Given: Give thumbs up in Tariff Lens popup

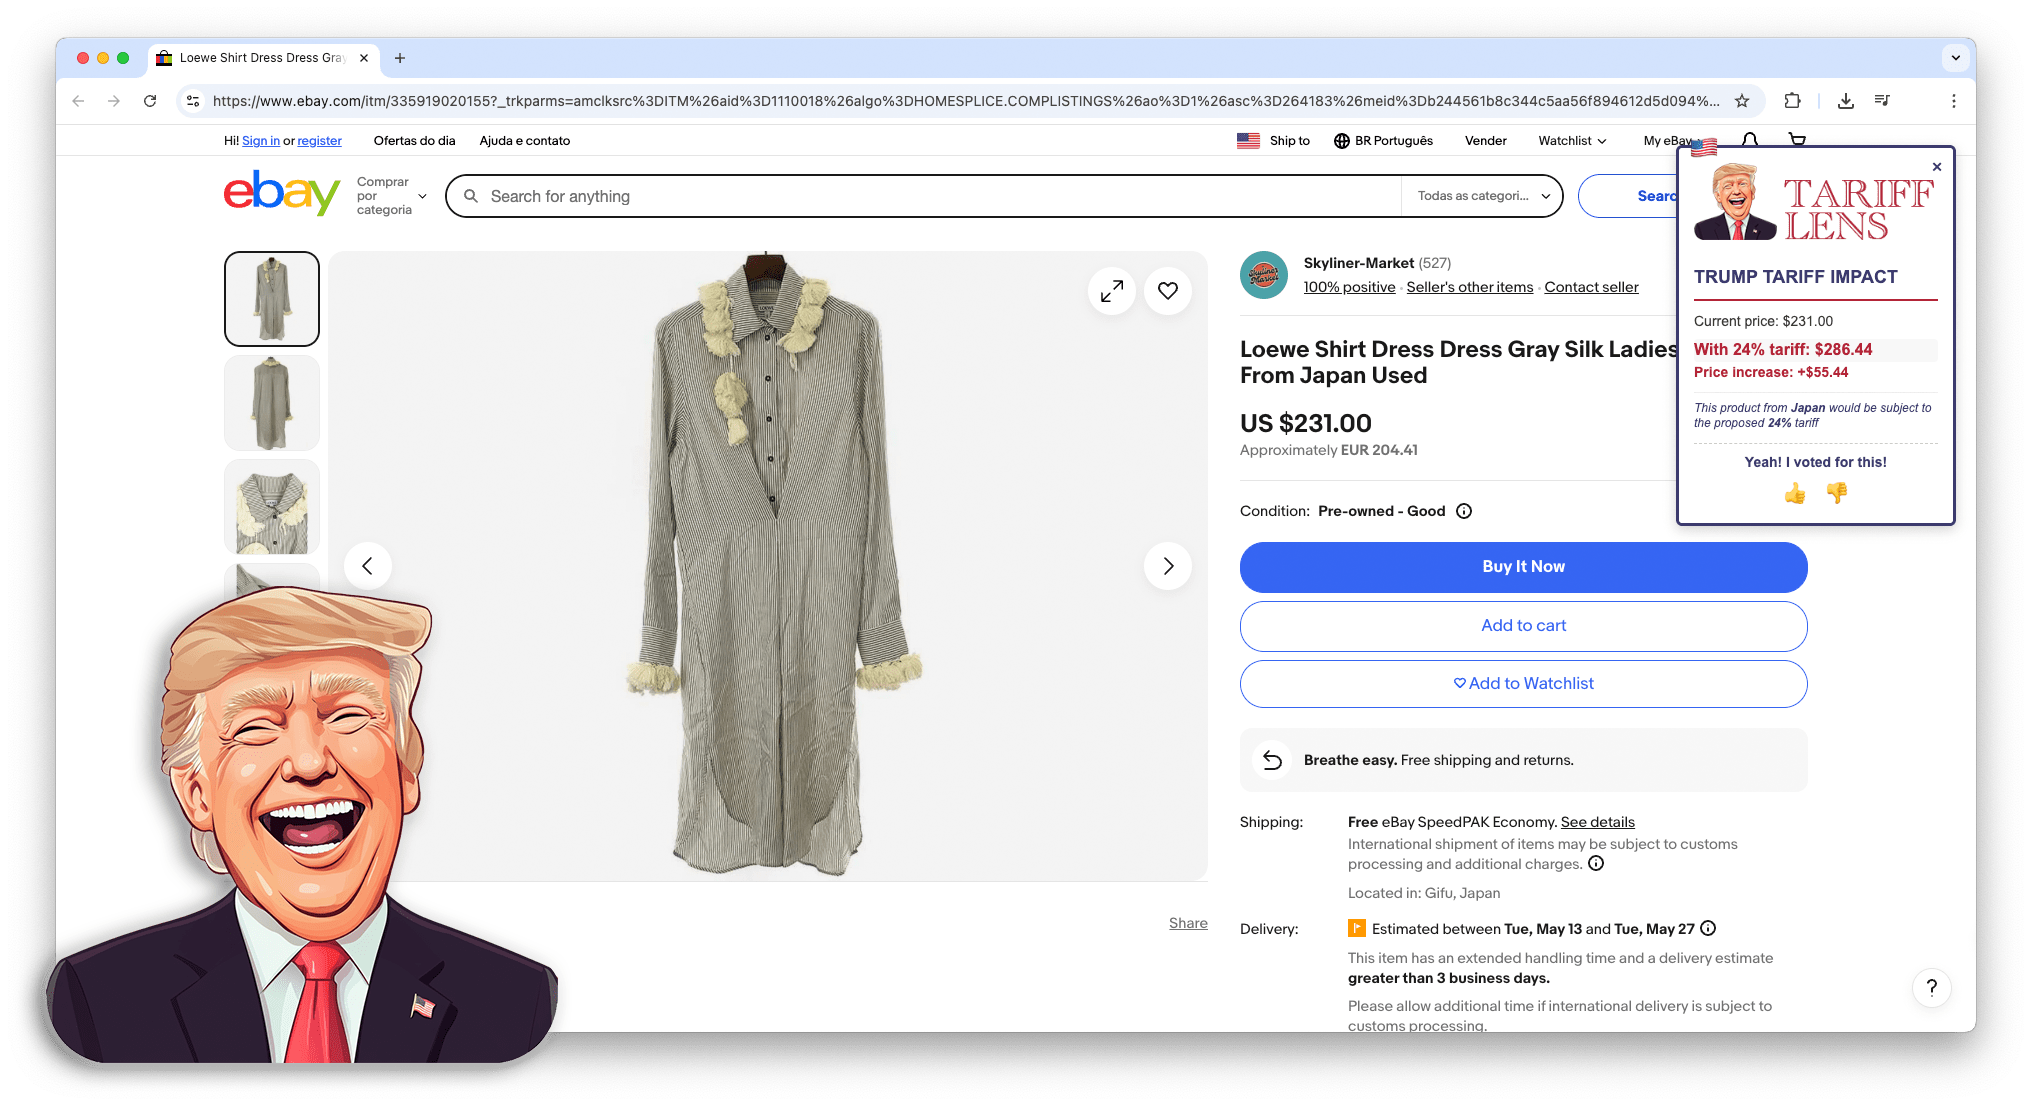Looking at the screenshot, I should pos(1795,493).
